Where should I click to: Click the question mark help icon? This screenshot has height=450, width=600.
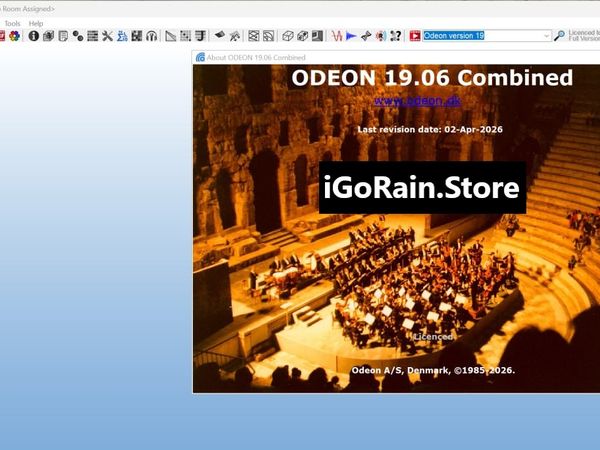coord(395,36)
